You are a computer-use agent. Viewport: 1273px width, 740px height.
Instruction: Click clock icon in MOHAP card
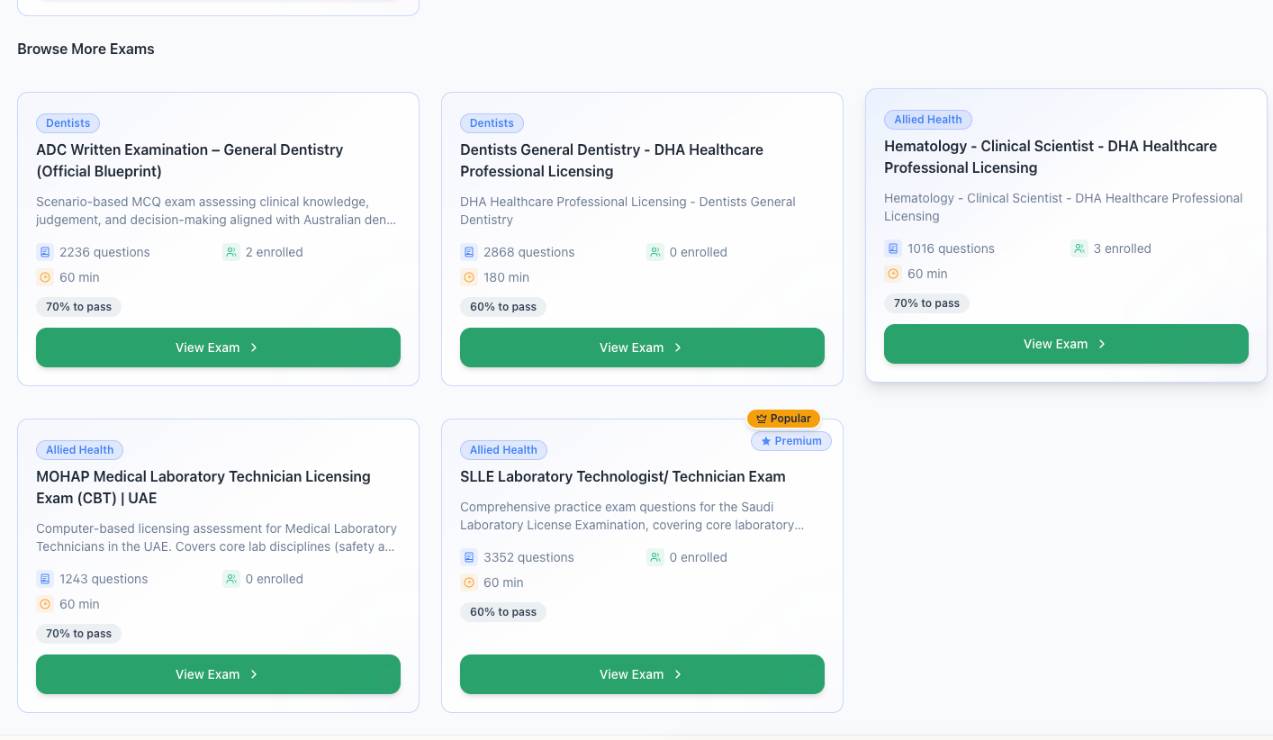coord(45,604)
